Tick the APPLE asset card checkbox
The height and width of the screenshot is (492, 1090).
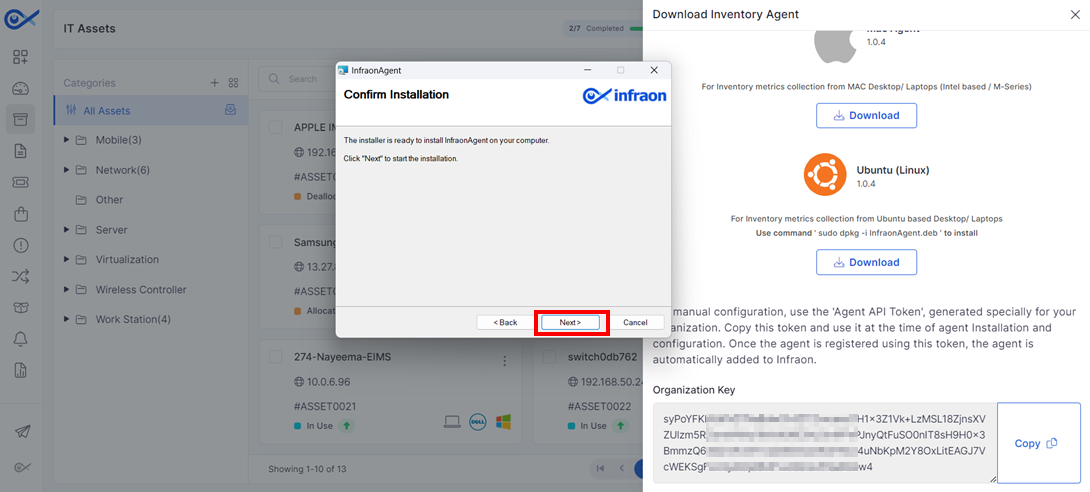(x=276, y=127)
